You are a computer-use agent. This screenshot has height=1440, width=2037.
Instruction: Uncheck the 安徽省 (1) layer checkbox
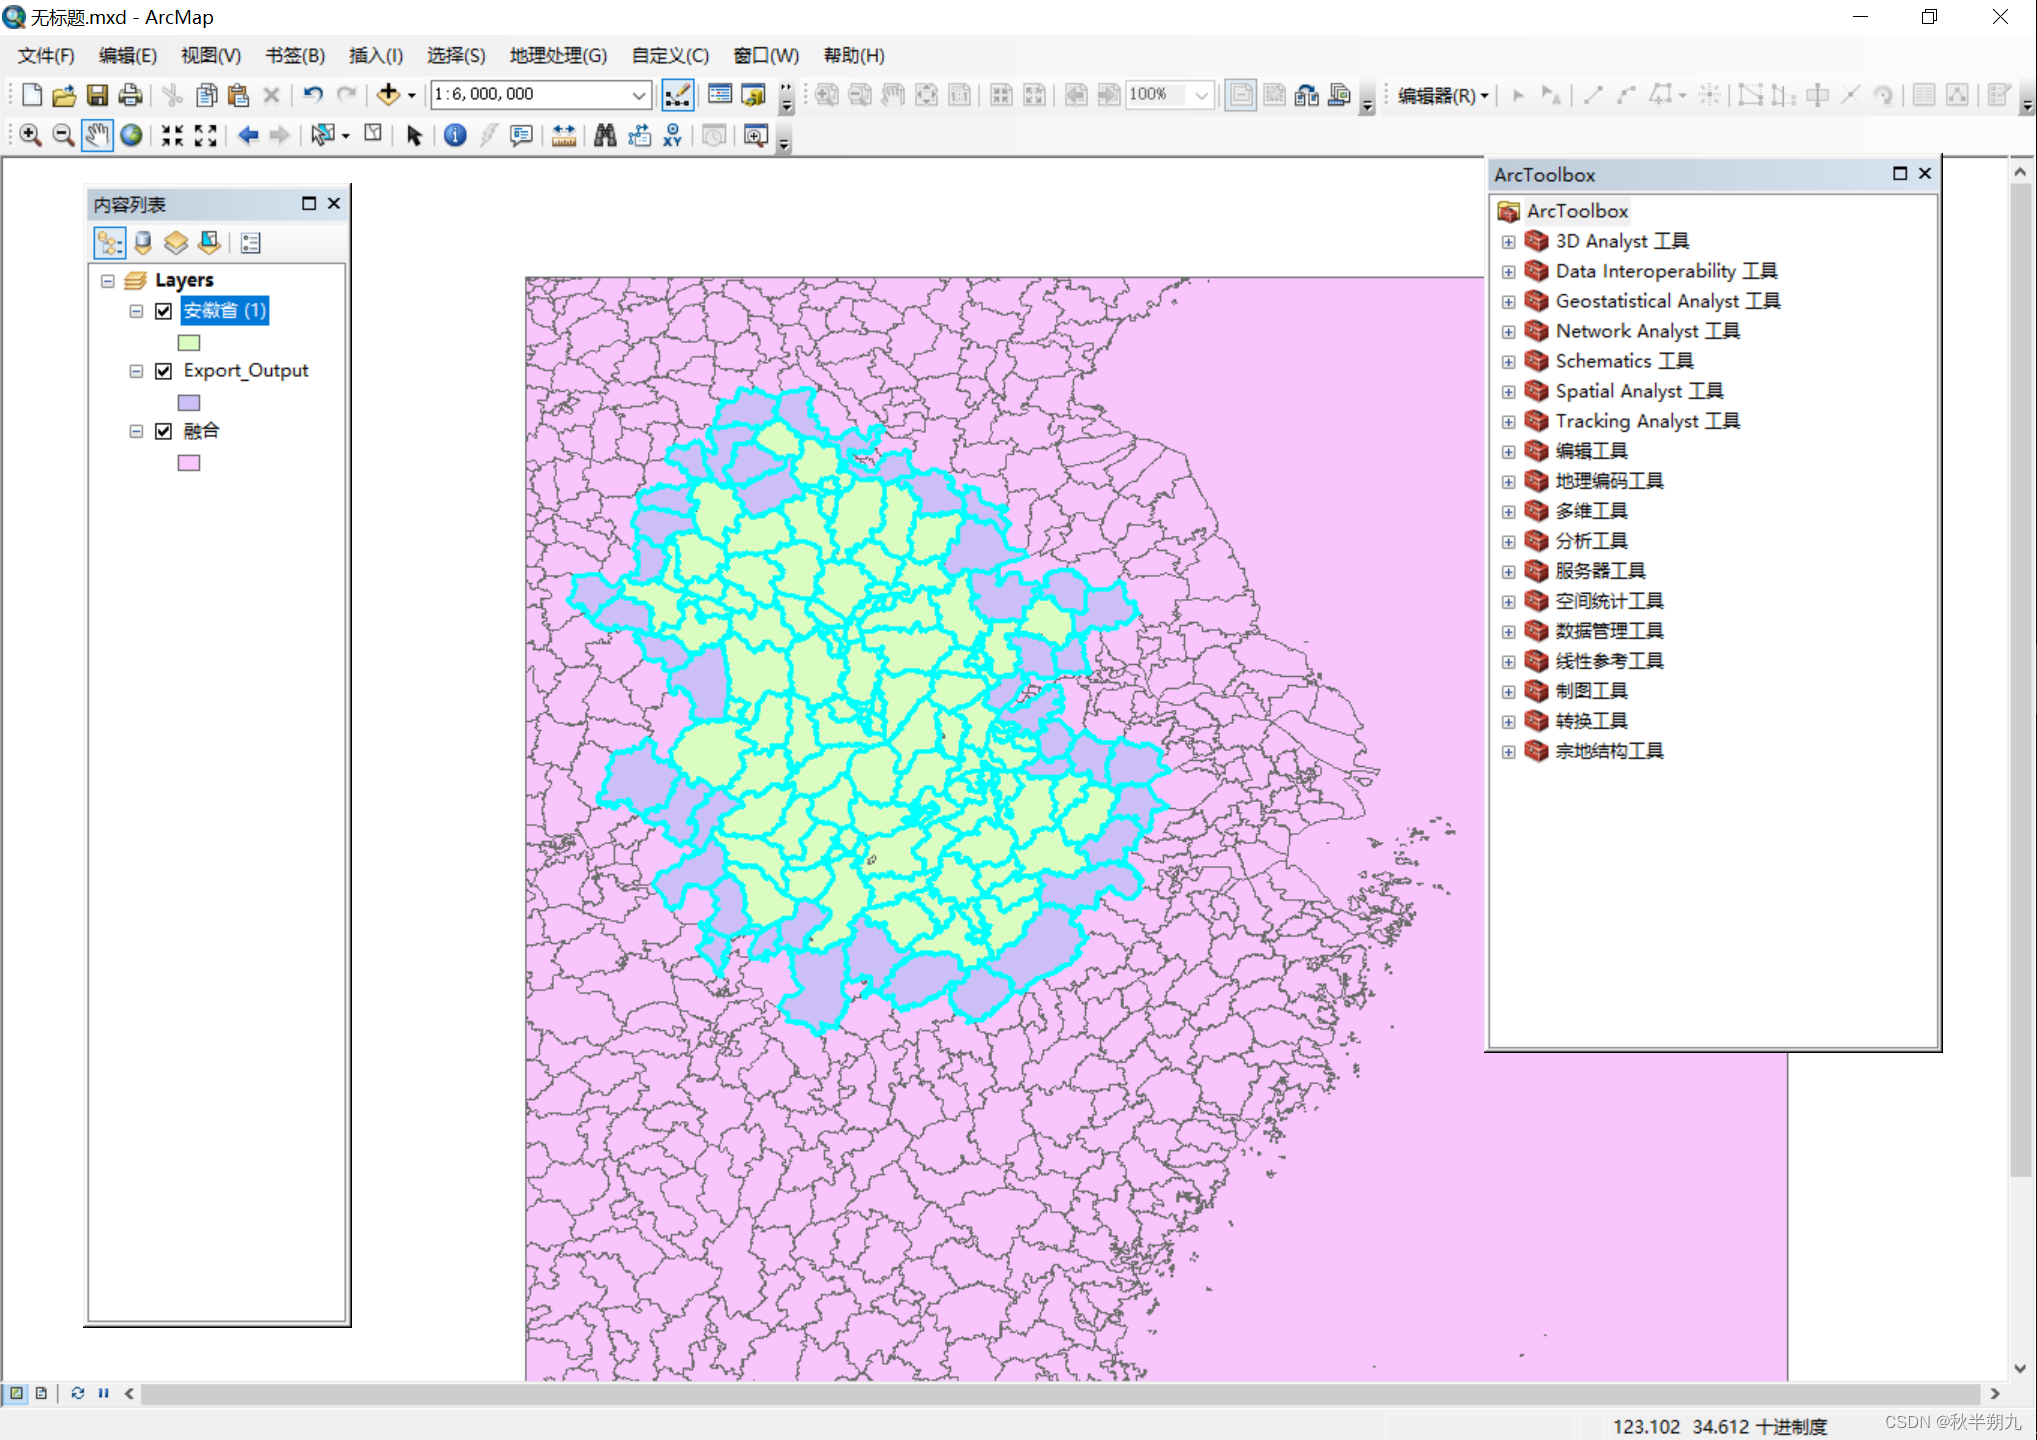click(164, 311)
